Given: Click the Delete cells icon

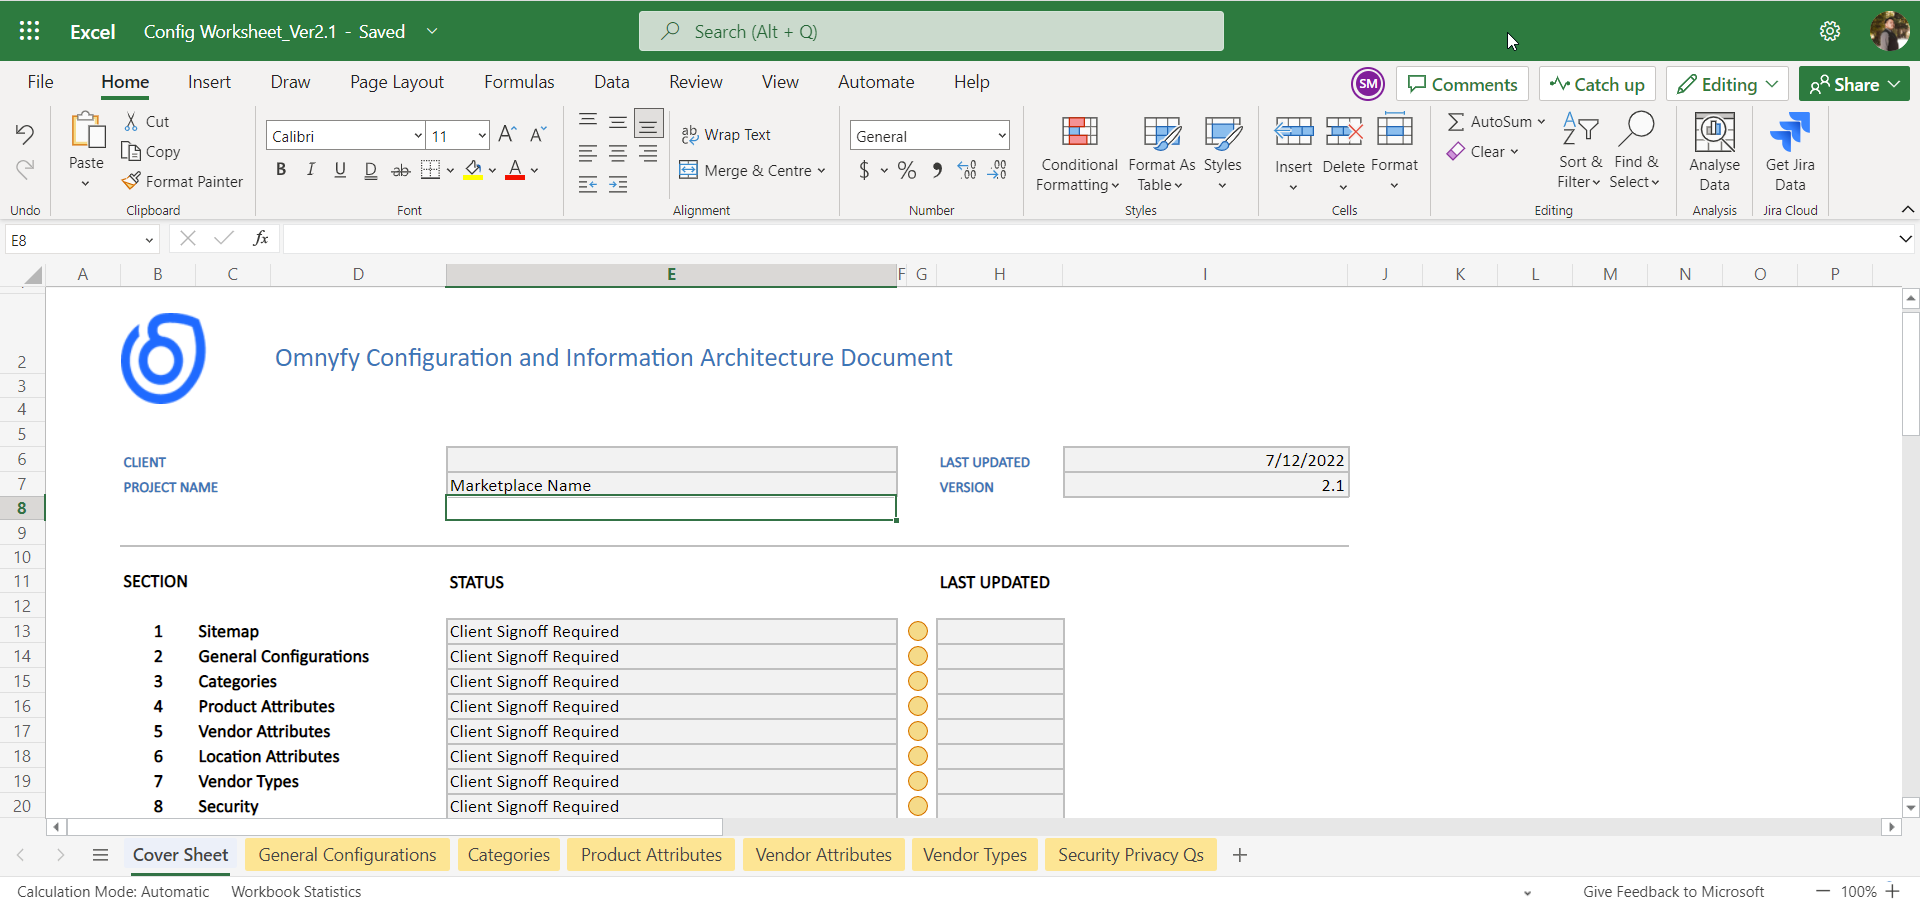Looking at the screenshot, I should 1343,131.
